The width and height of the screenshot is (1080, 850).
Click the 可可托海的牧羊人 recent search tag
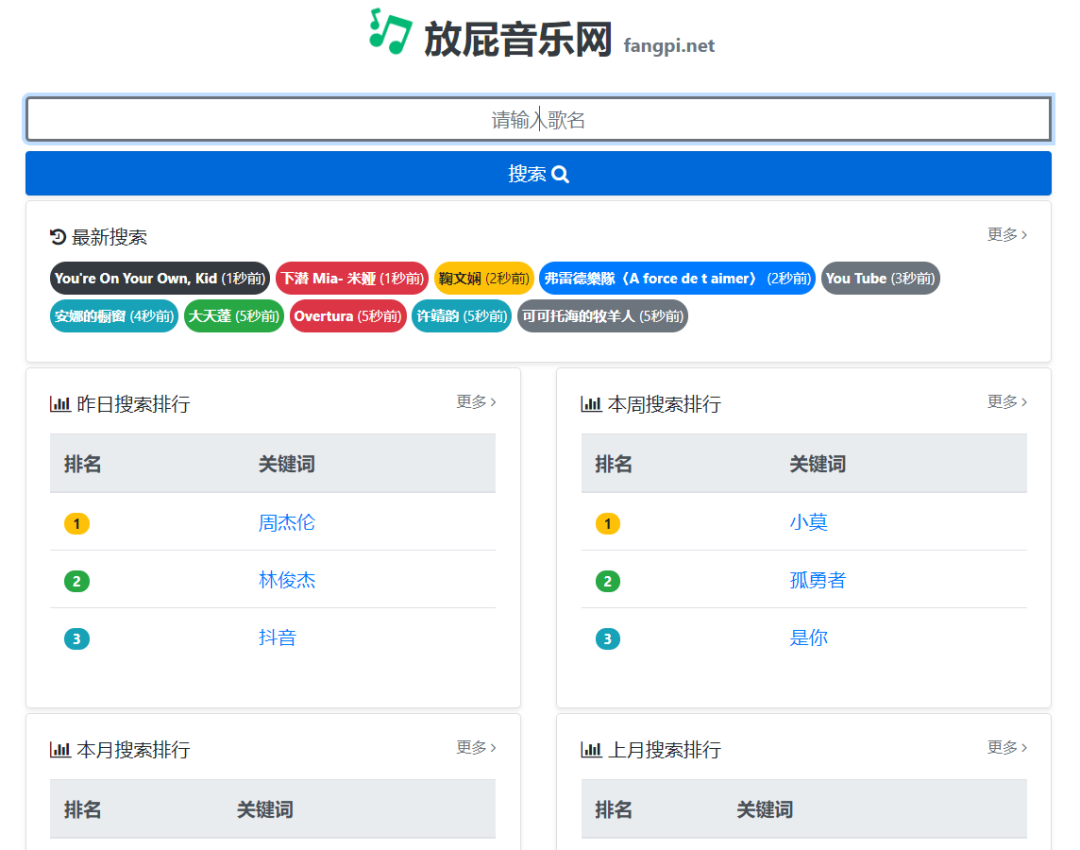coord(602,317)
